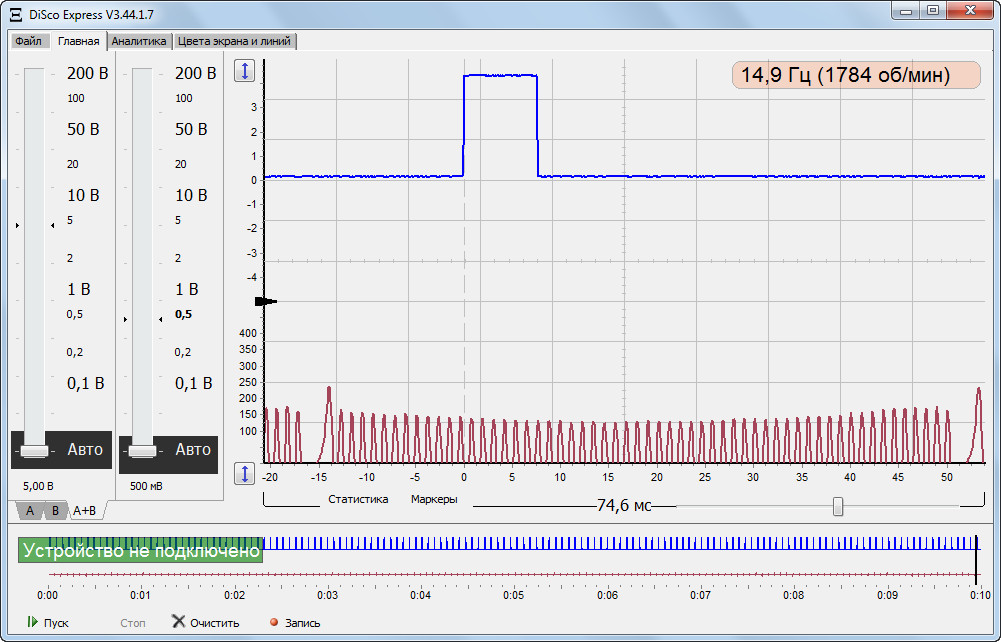Image resolution: width=1001 pixels, height=642 pixels.
Task: Set the left channel scale to 1 В
Action: tap(79, 289)
